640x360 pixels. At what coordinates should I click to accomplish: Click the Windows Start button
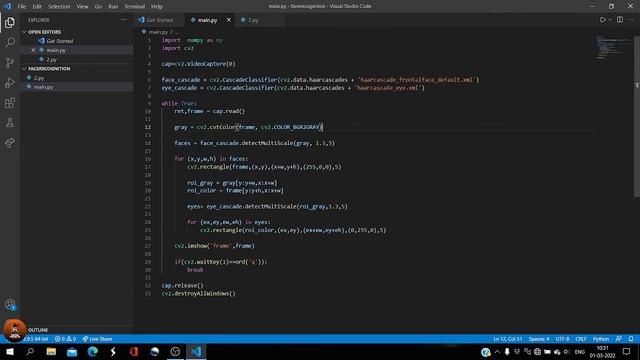[x=10, y=351]
